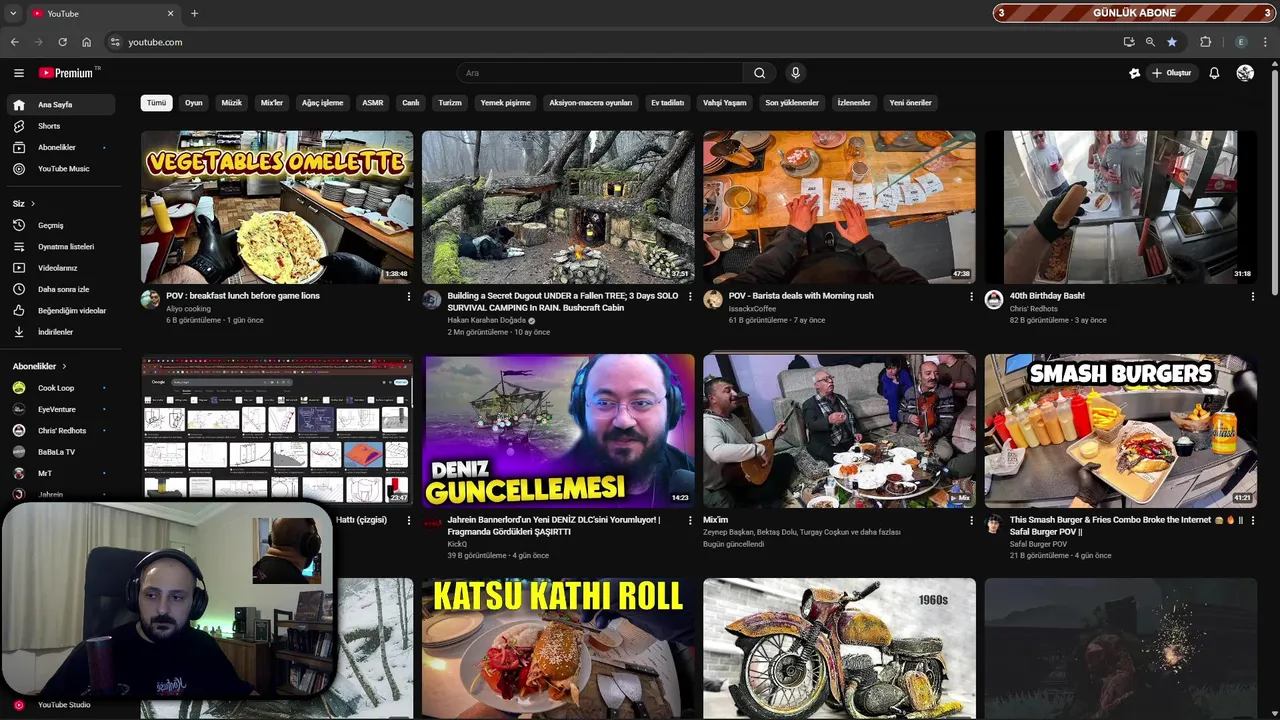Select the Yemek pişirme filter chip
Viewport: 1280px width, 720px height.
click(505, 103)
